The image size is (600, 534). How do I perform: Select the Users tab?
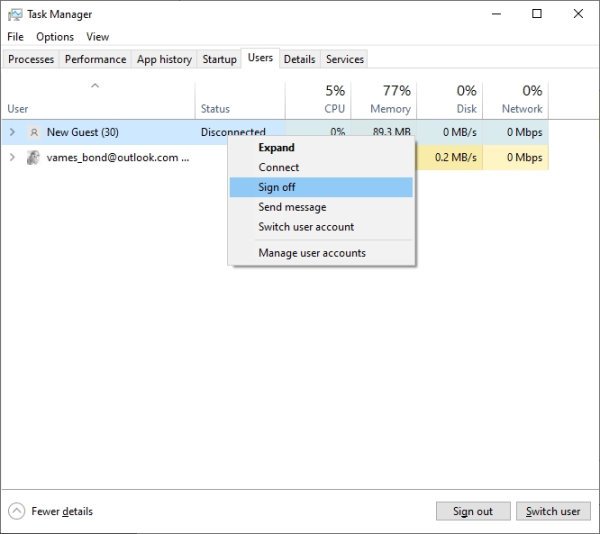click(260, 58)
